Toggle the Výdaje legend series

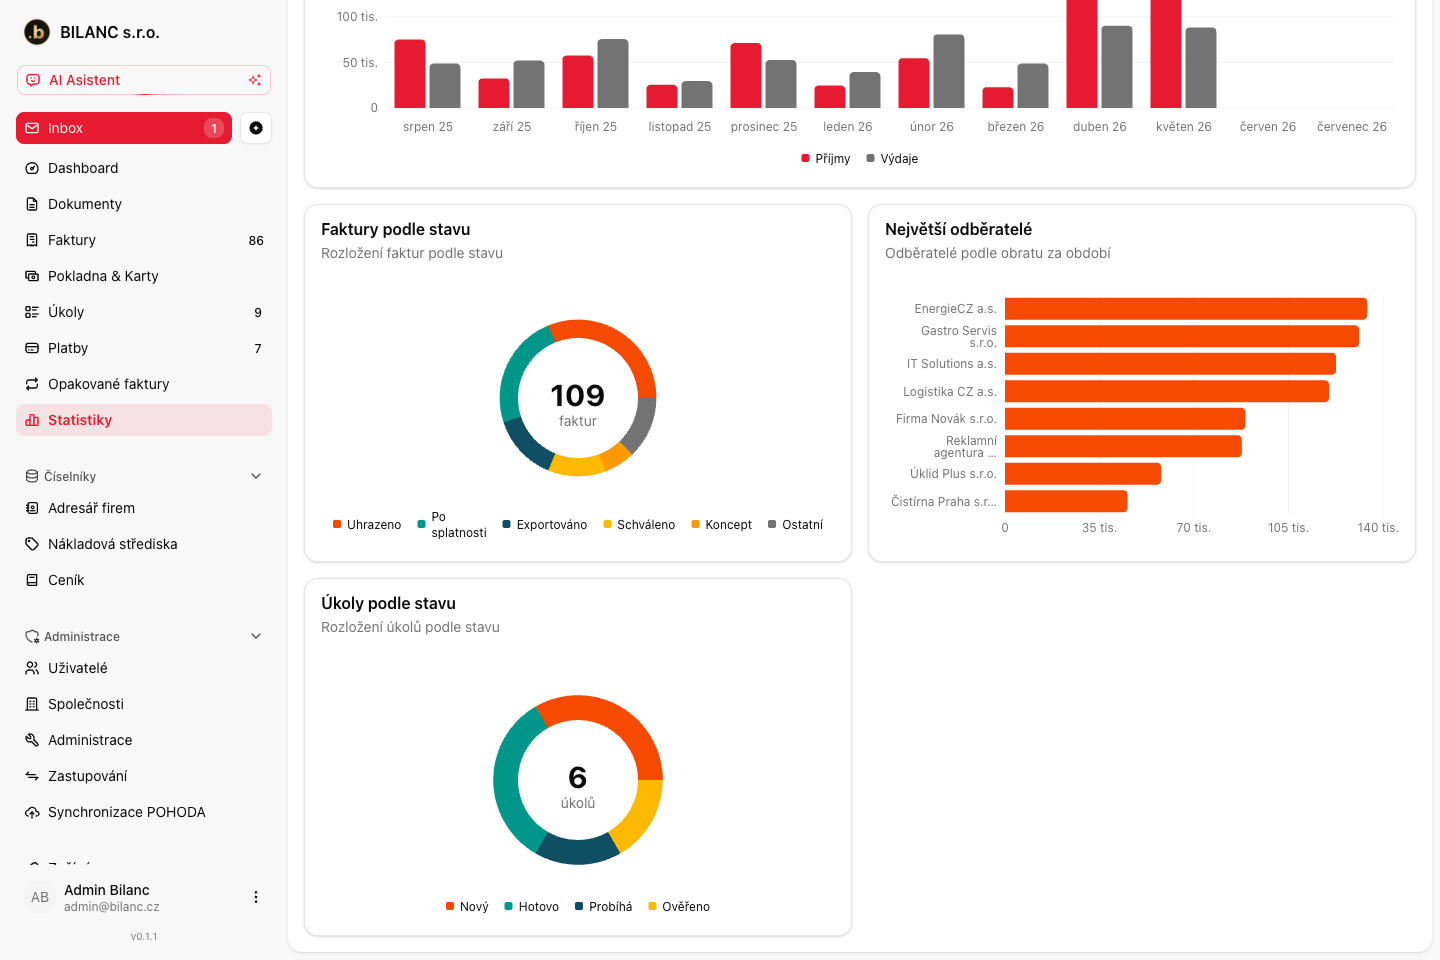pos(892,158)
